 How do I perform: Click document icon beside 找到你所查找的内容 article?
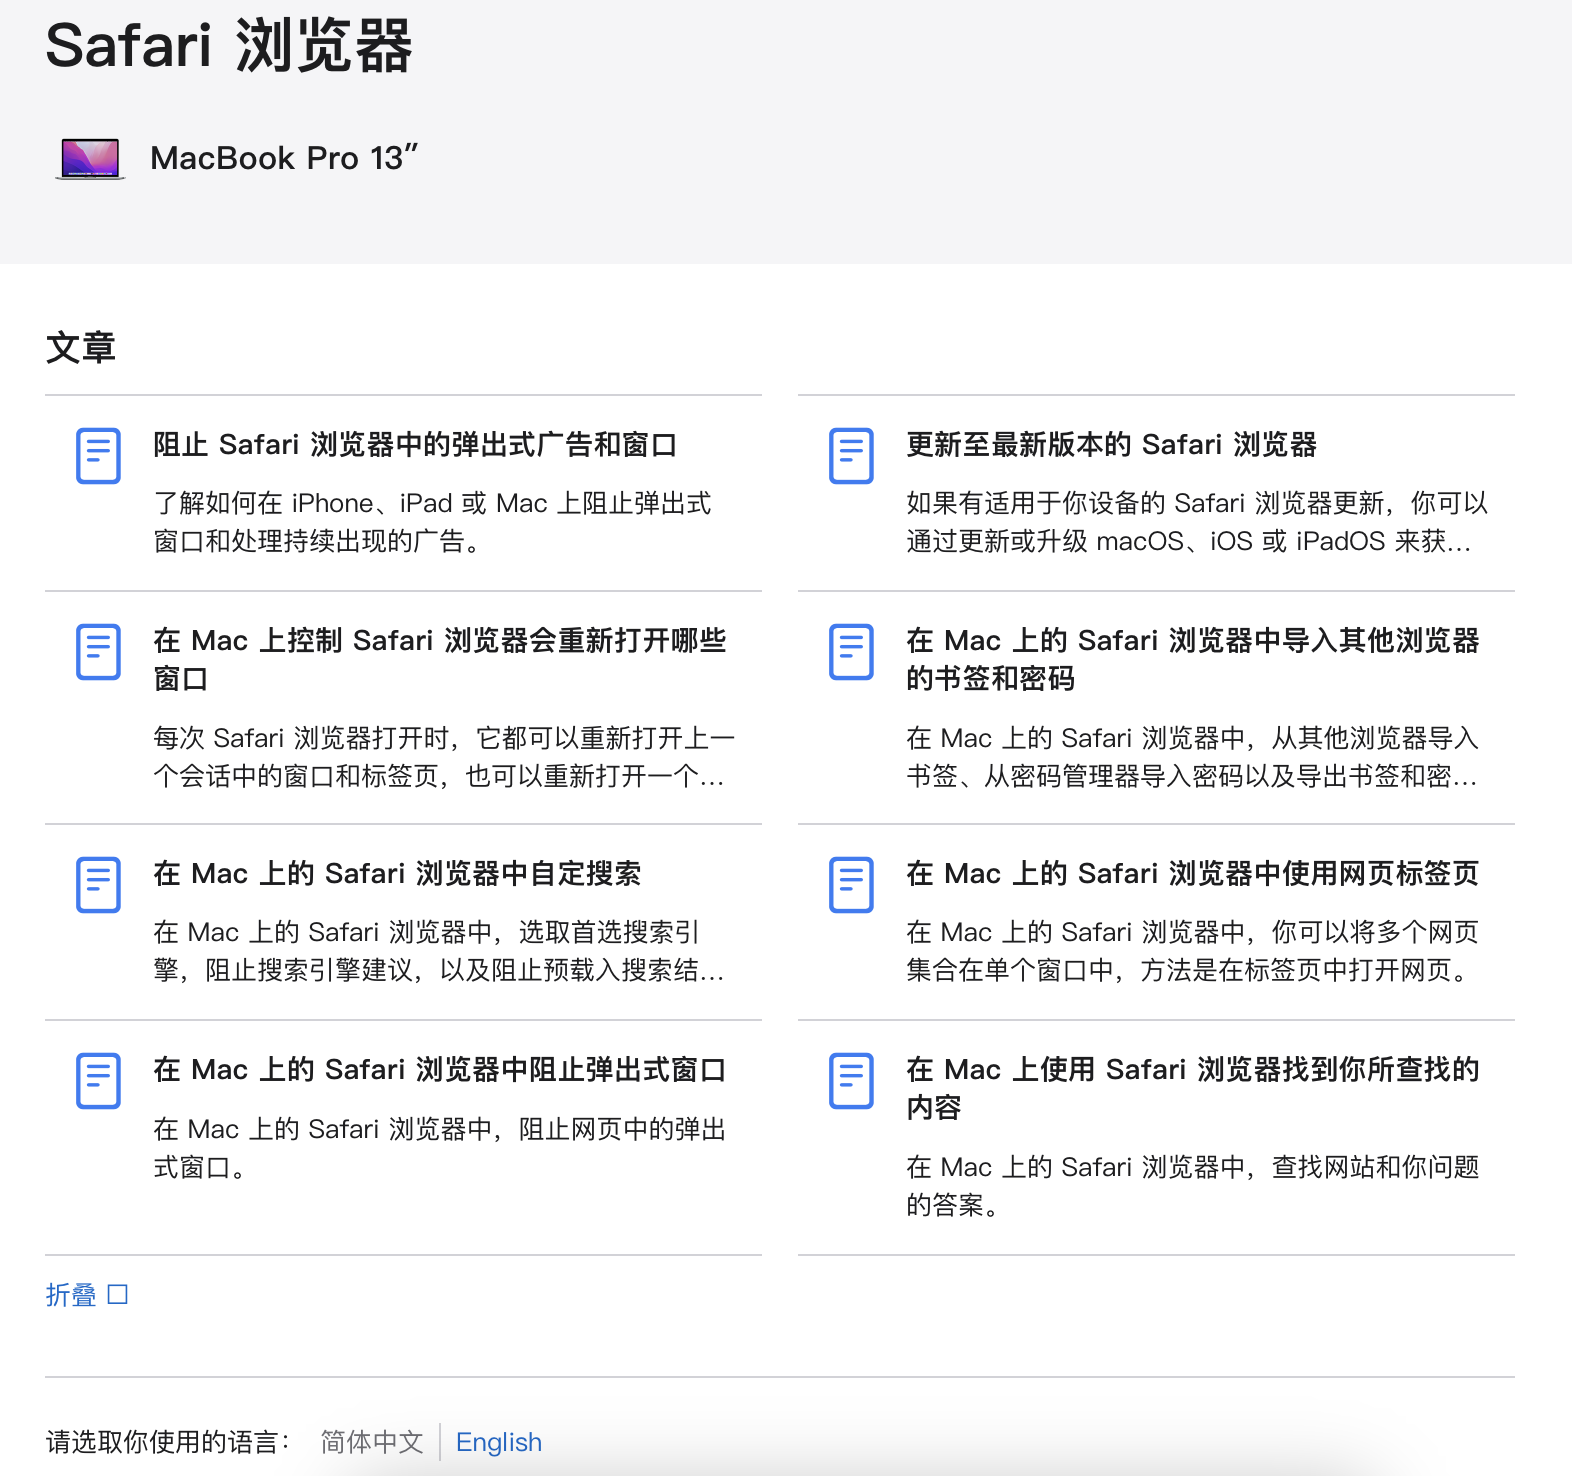pos(851,1081)
